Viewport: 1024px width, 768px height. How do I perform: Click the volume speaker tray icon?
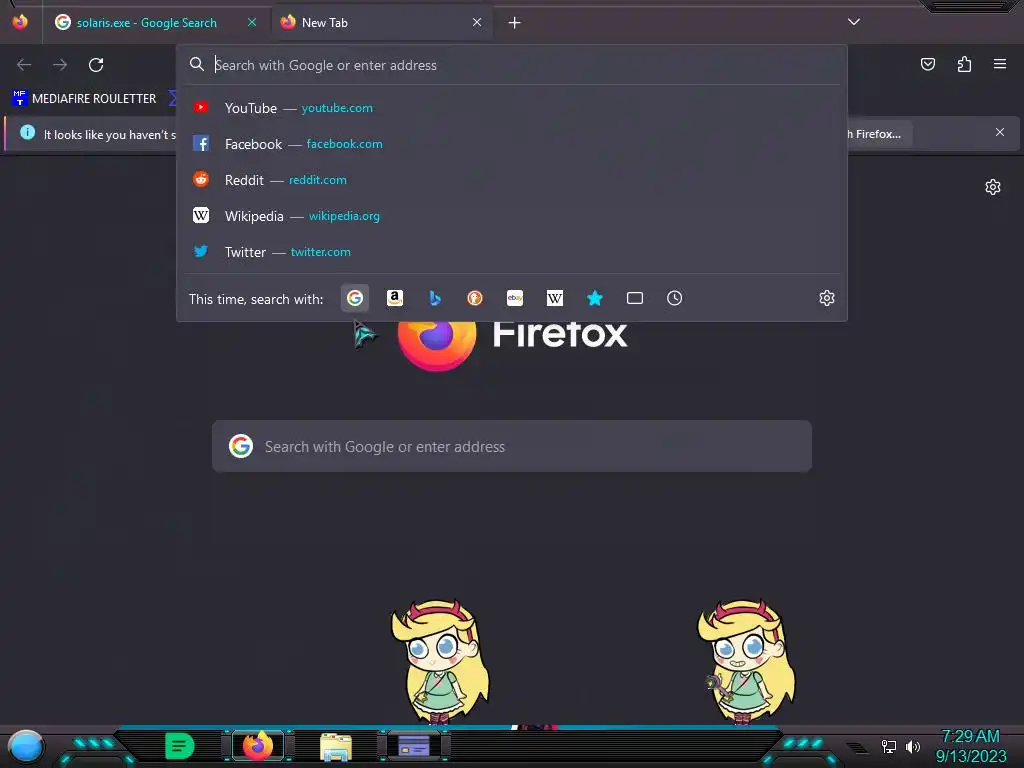tap(913, 746)
